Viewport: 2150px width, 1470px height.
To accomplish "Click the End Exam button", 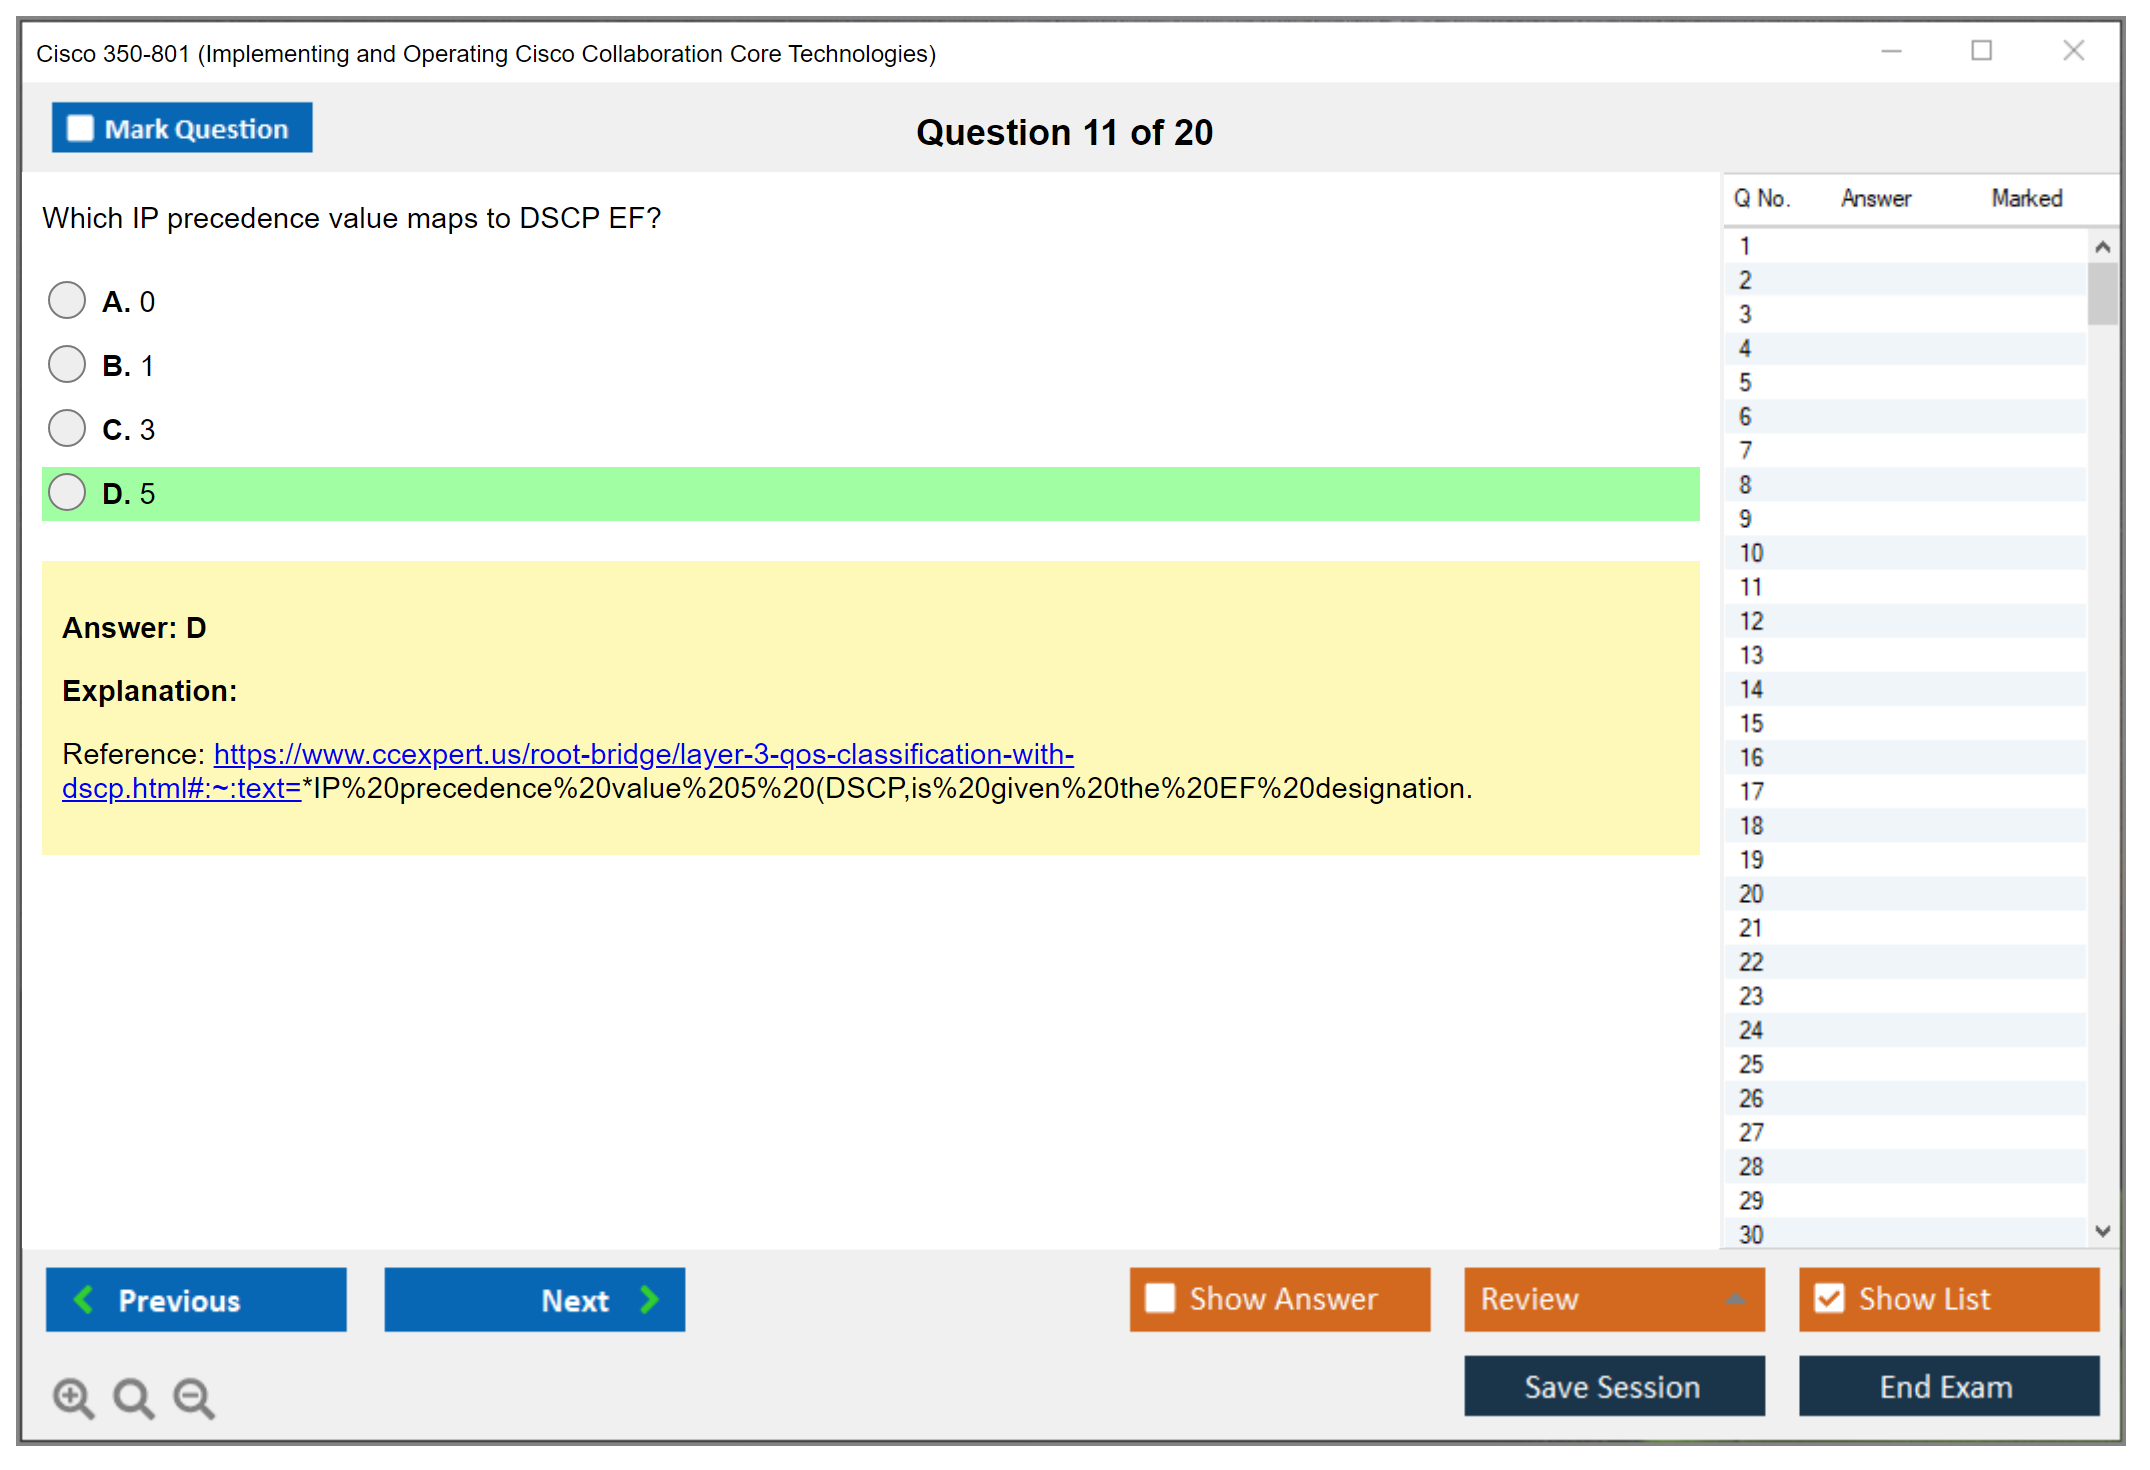I will click(x=1947, y=1386).
